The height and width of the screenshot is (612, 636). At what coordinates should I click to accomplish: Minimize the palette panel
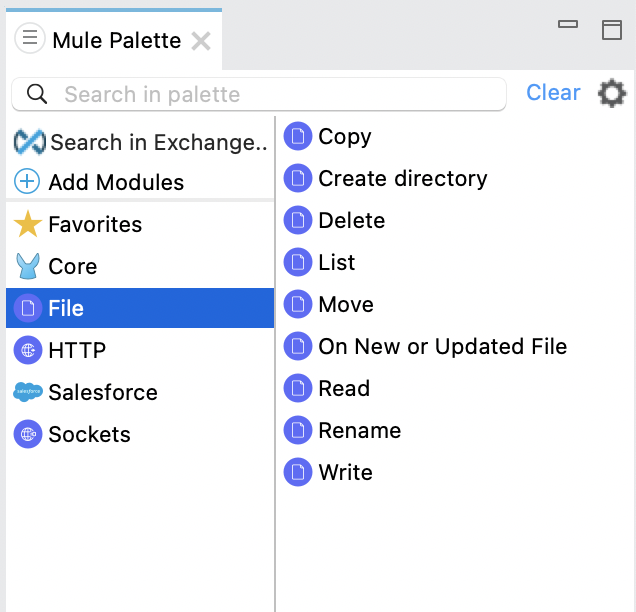tap(568, 24)
